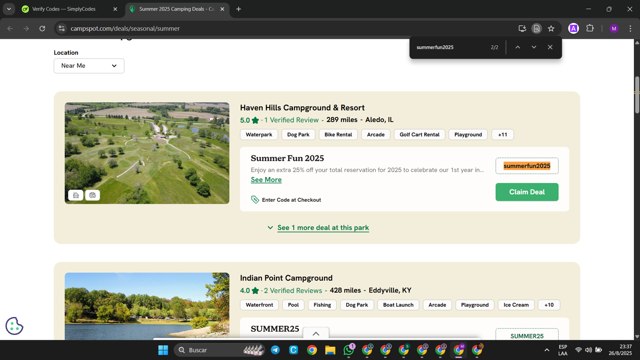Open the blue C app in taskbar
This screenshot has width=640, height=360.
293,350
